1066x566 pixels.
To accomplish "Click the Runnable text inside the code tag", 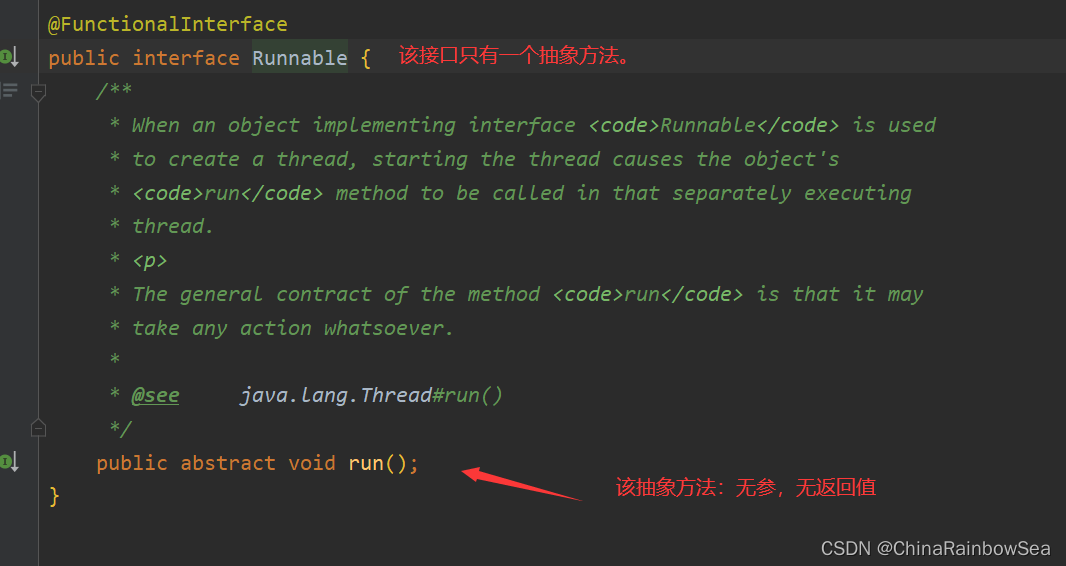I will click(x=707, y=125).
